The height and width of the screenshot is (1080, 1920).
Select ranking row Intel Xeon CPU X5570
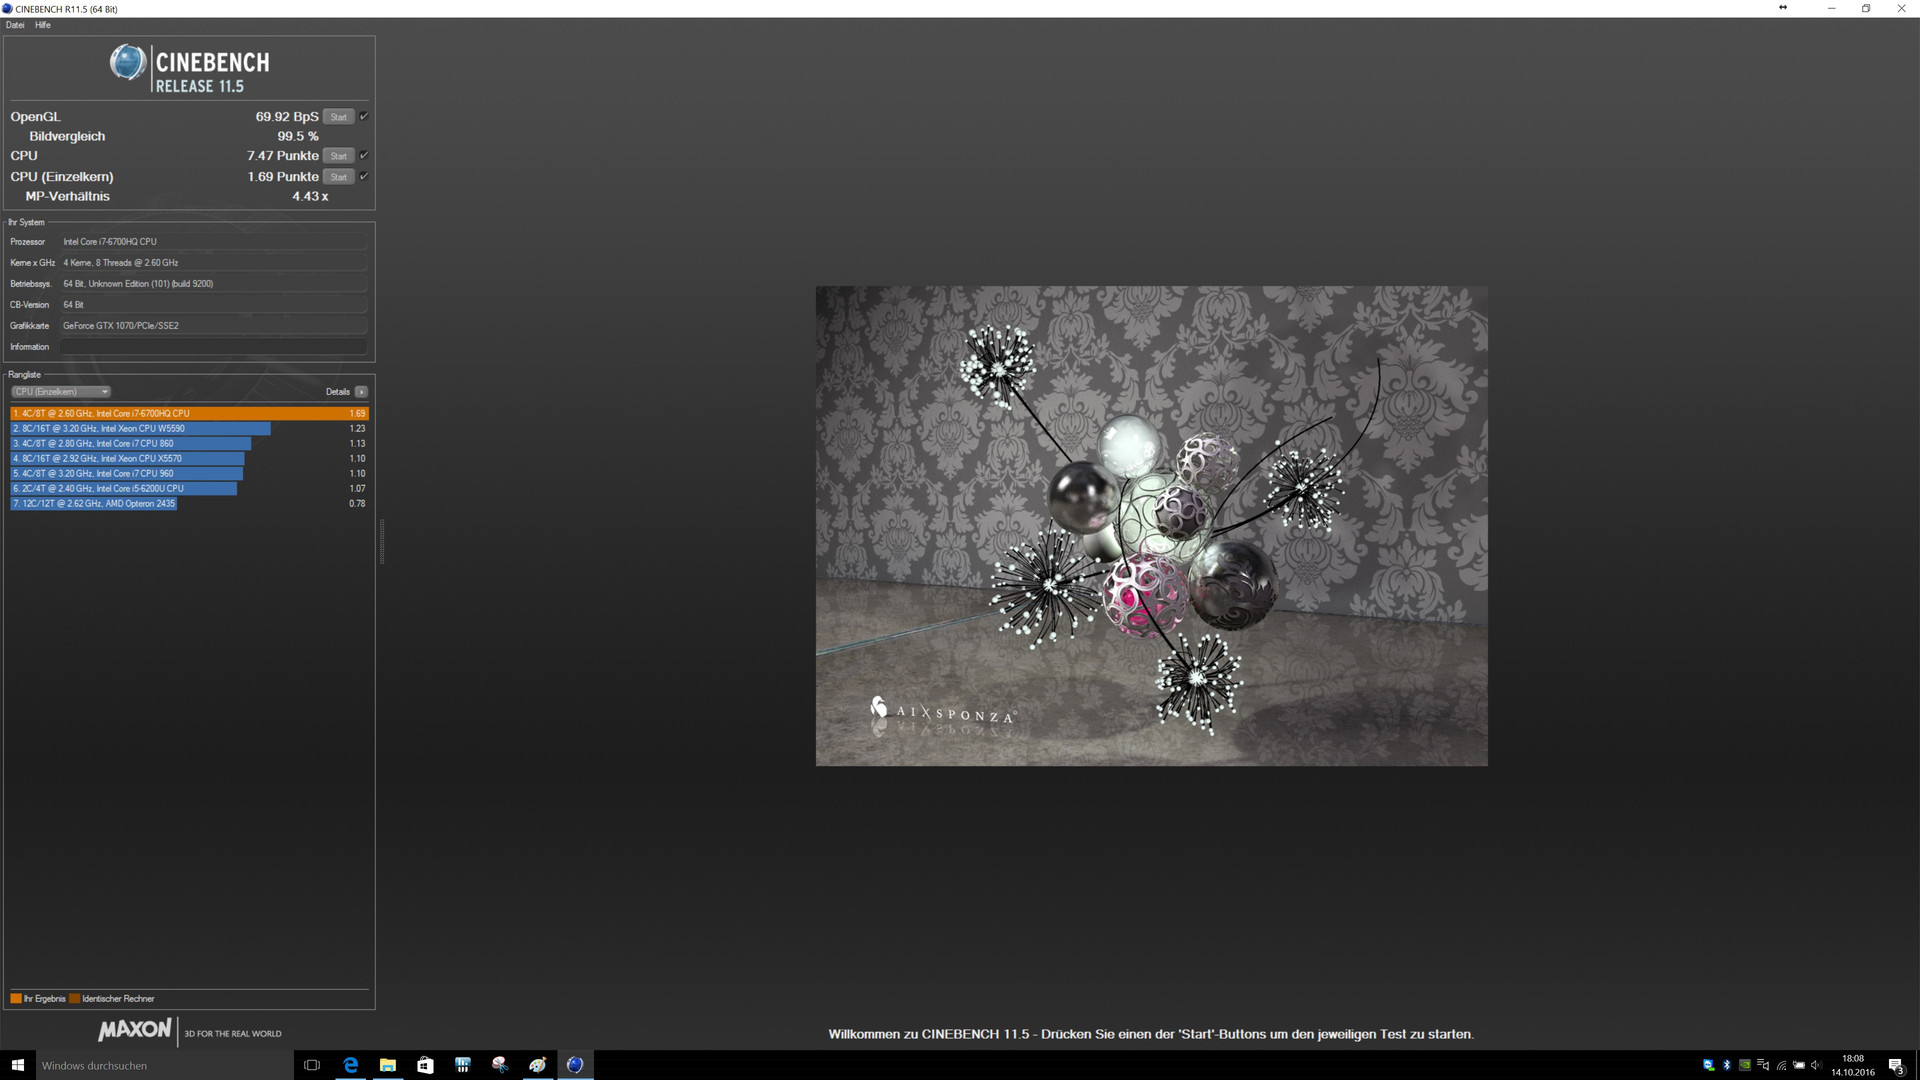(x=189, y=458)
